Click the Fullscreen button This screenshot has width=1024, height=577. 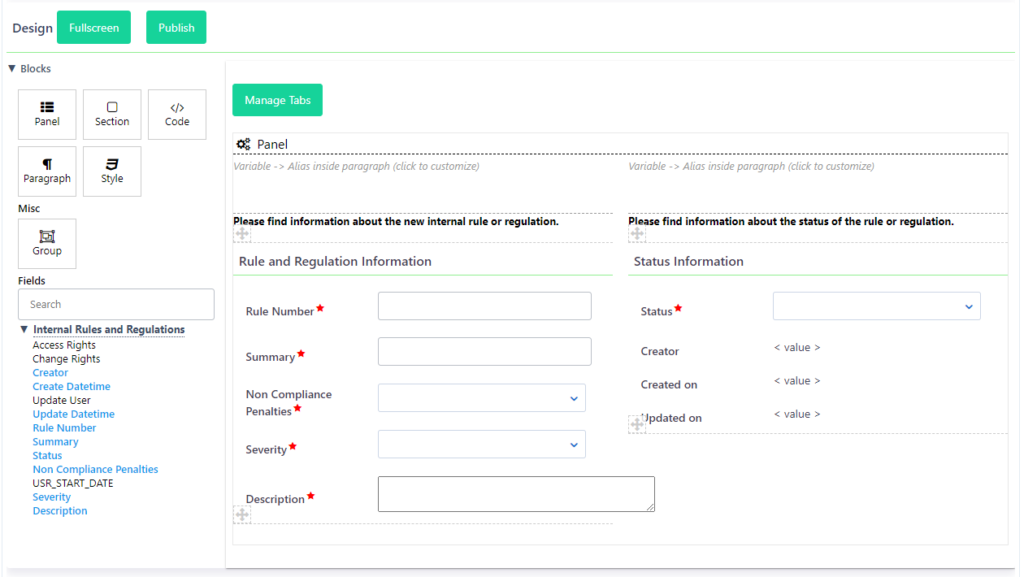93,27
